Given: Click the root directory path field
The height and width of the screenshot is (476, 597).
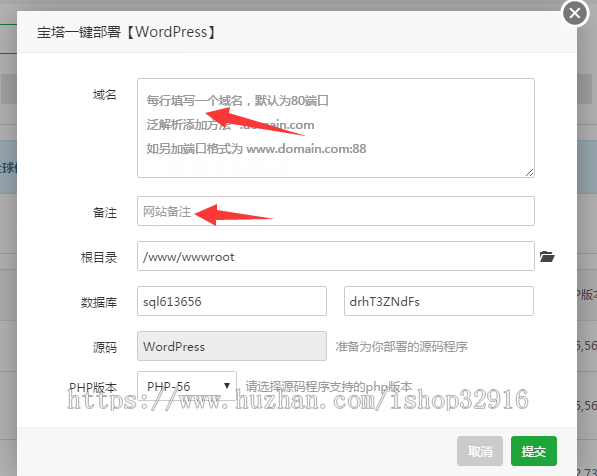Looking at the screenshot, I should coord(336,256).
